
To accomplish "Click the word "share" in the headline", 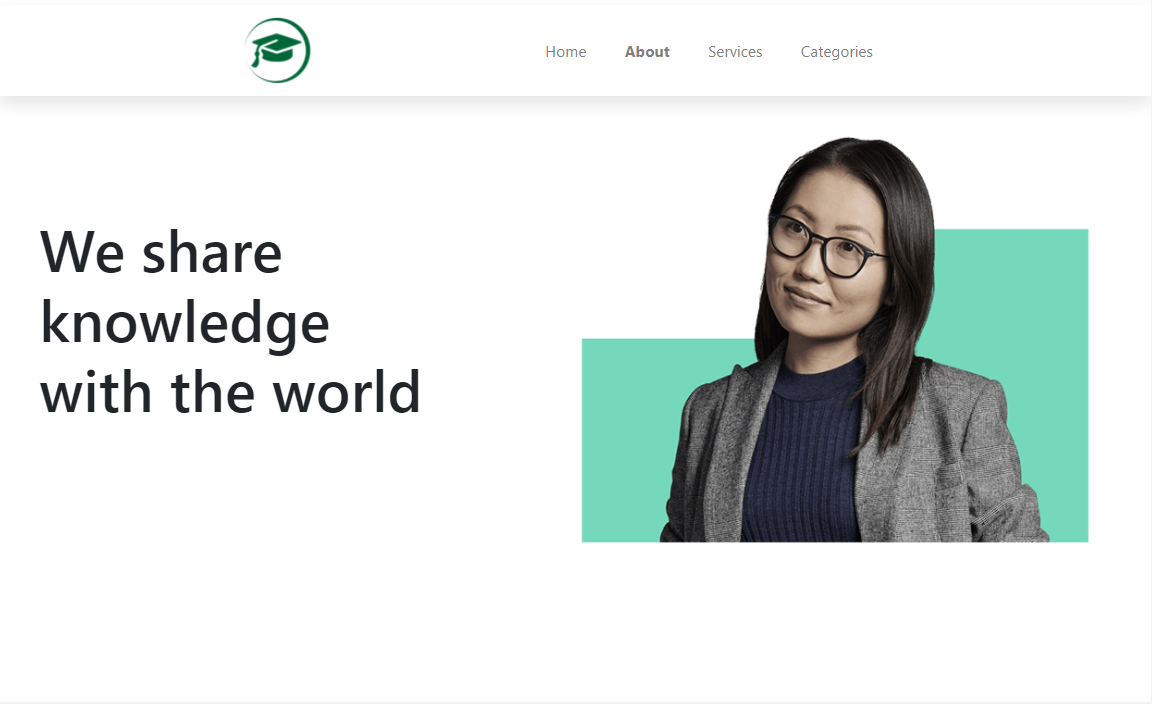I will click(x=212, y=252).
